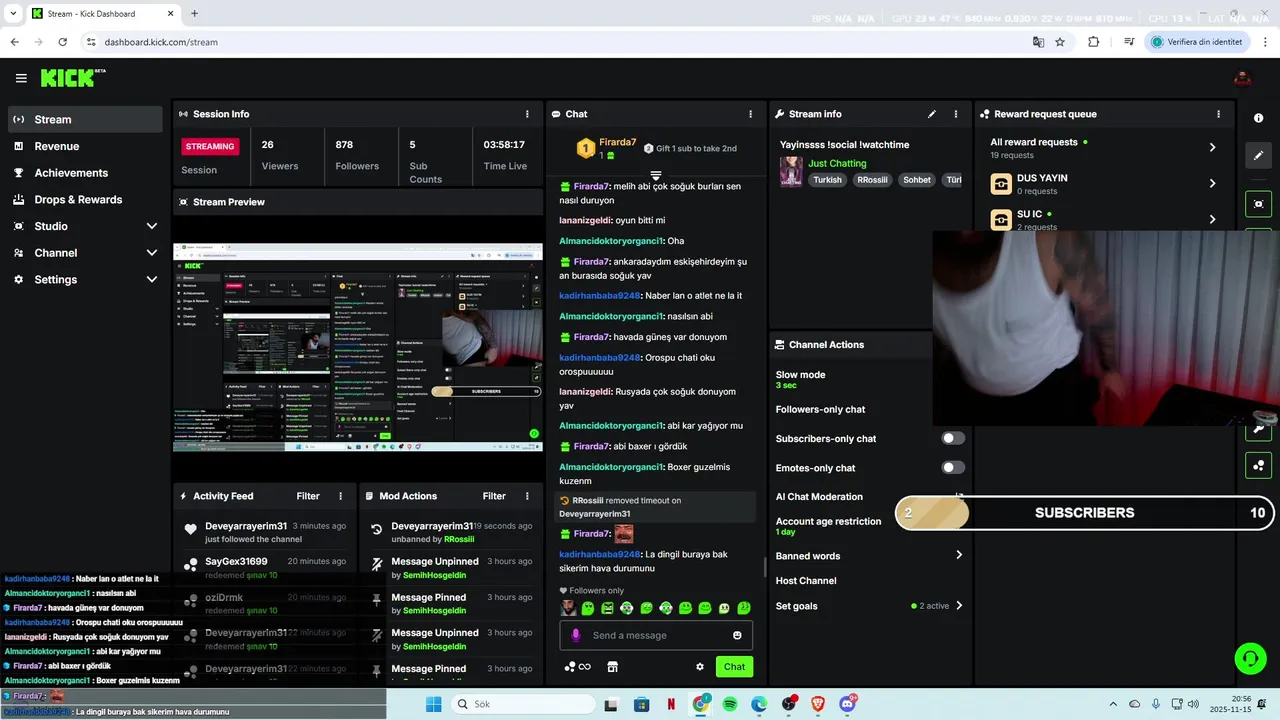1280x720 pixels.
Task: Open Activity Feed Filter dropdown
Action: coord(308,496)
